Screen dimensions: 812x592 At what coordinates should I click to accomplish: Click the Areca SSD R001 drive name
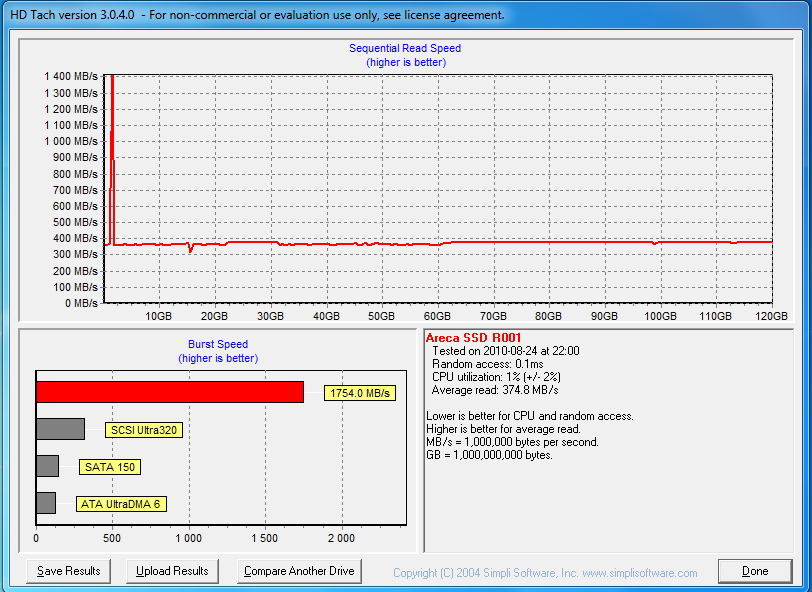click(x=473, y=338)
